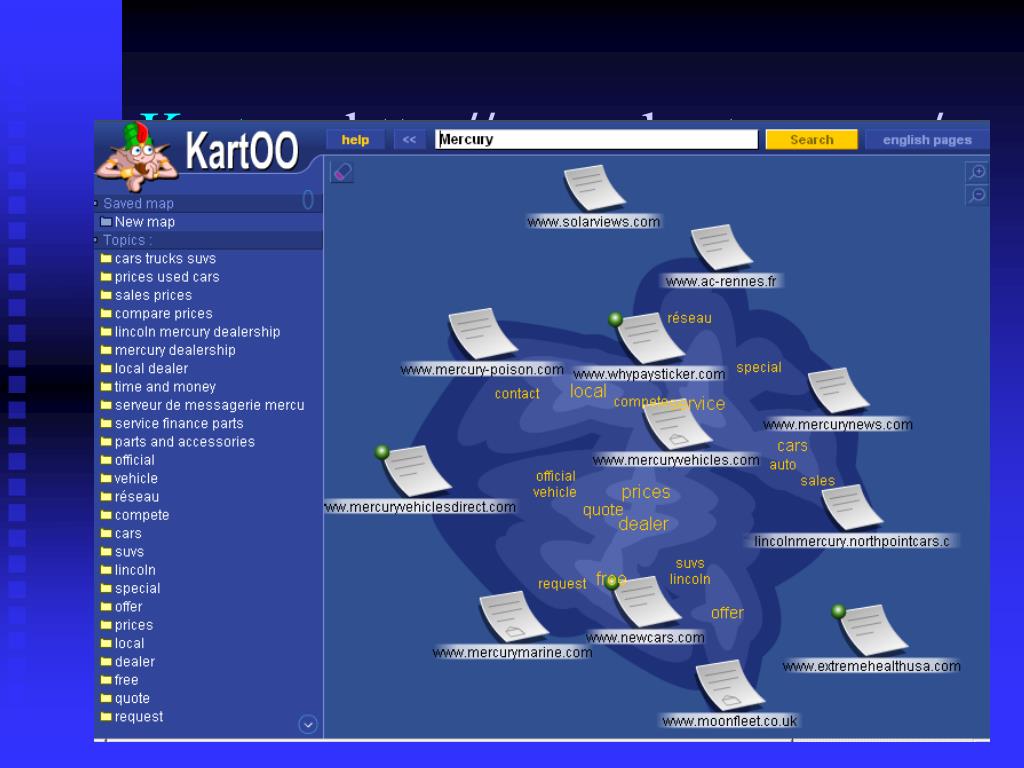Click the www.moonfleet.co.uk link label
This screenshot has width=1024, height=768.
(729, 721)
